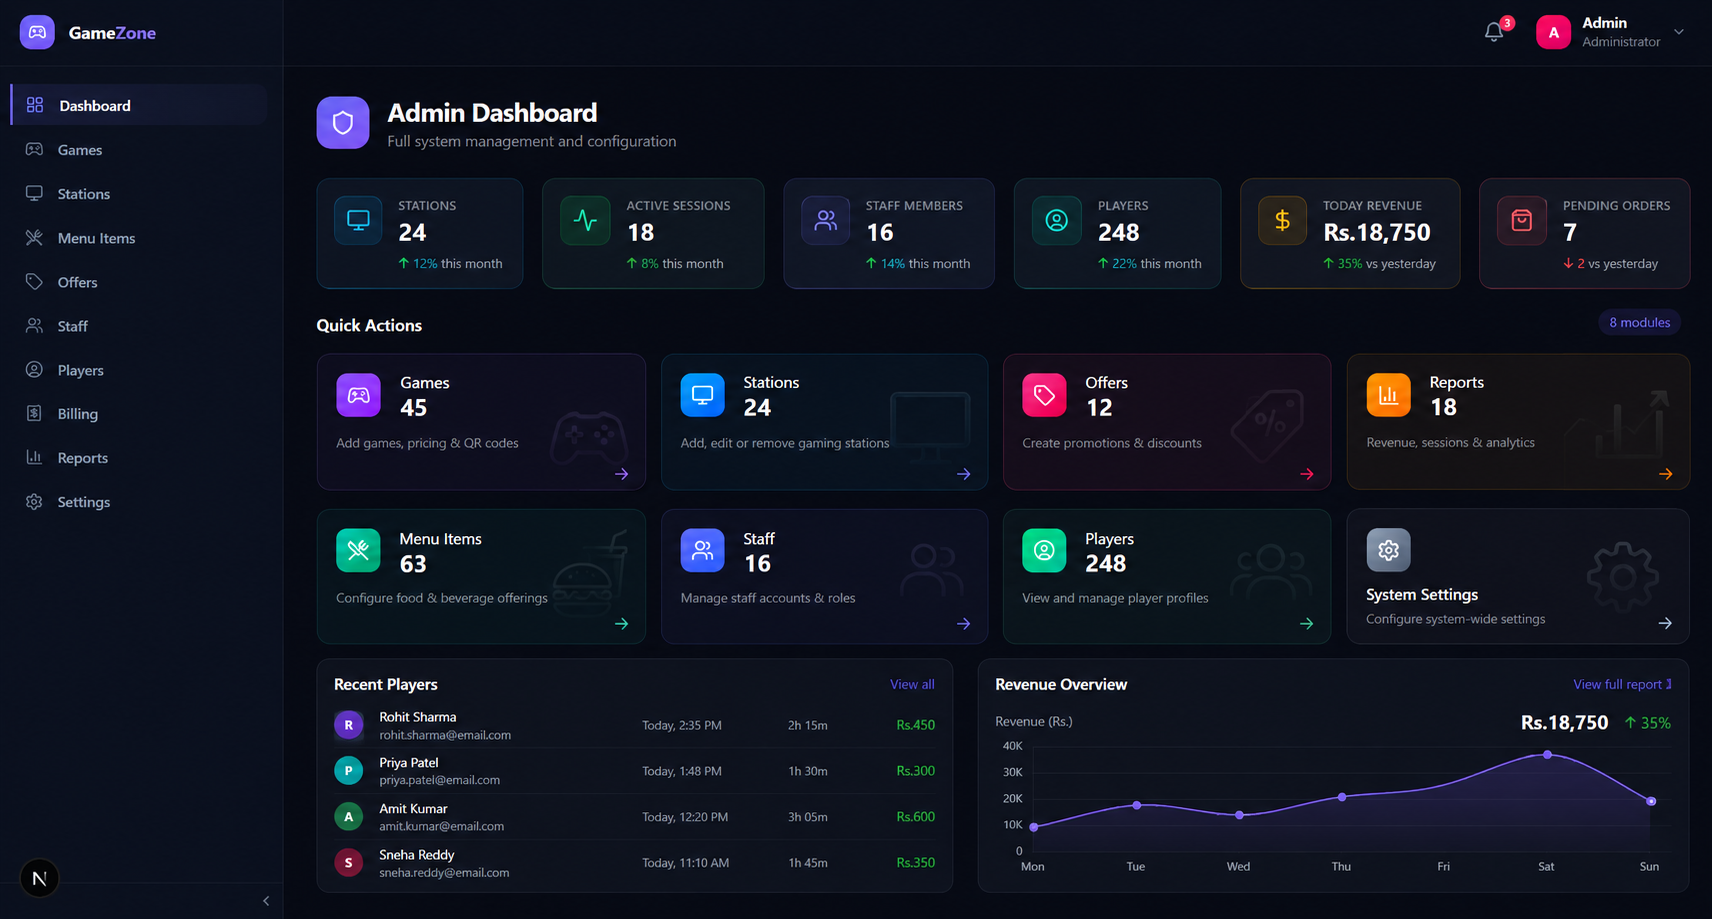Click the Players stat user icon
Screen dimensions: 1712x919
coord(1057,220)
